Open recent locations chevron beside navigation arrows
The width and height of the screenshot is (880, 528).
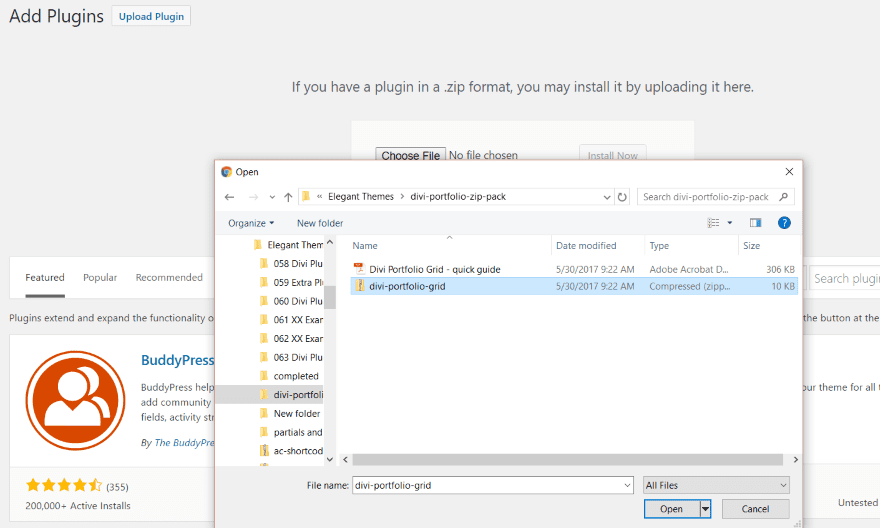272,197
